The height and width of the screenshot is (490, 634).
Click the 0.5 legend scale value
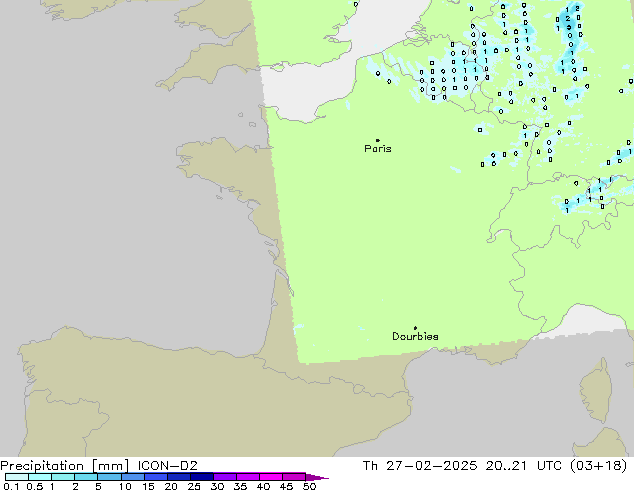coord(35,486)
